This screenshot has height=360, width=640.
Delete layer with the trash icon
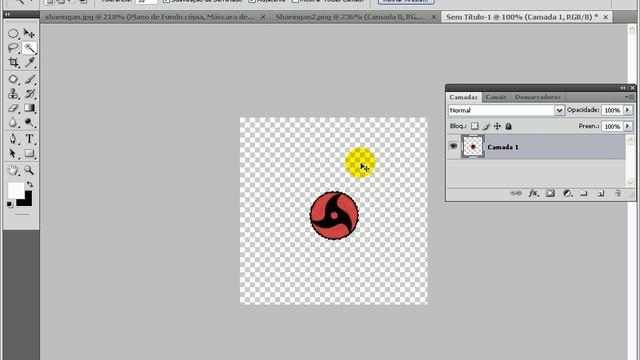pos(618,193)
